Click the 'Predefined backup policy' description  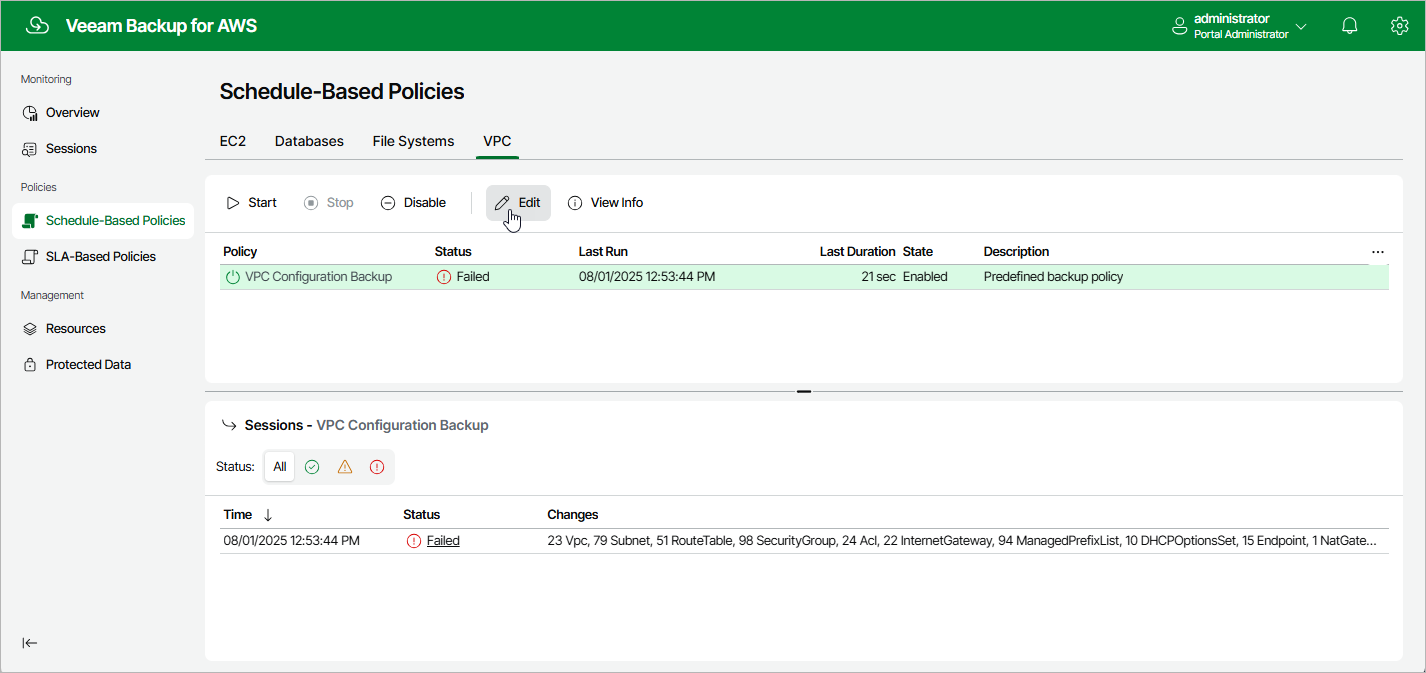coord(1053,277)
